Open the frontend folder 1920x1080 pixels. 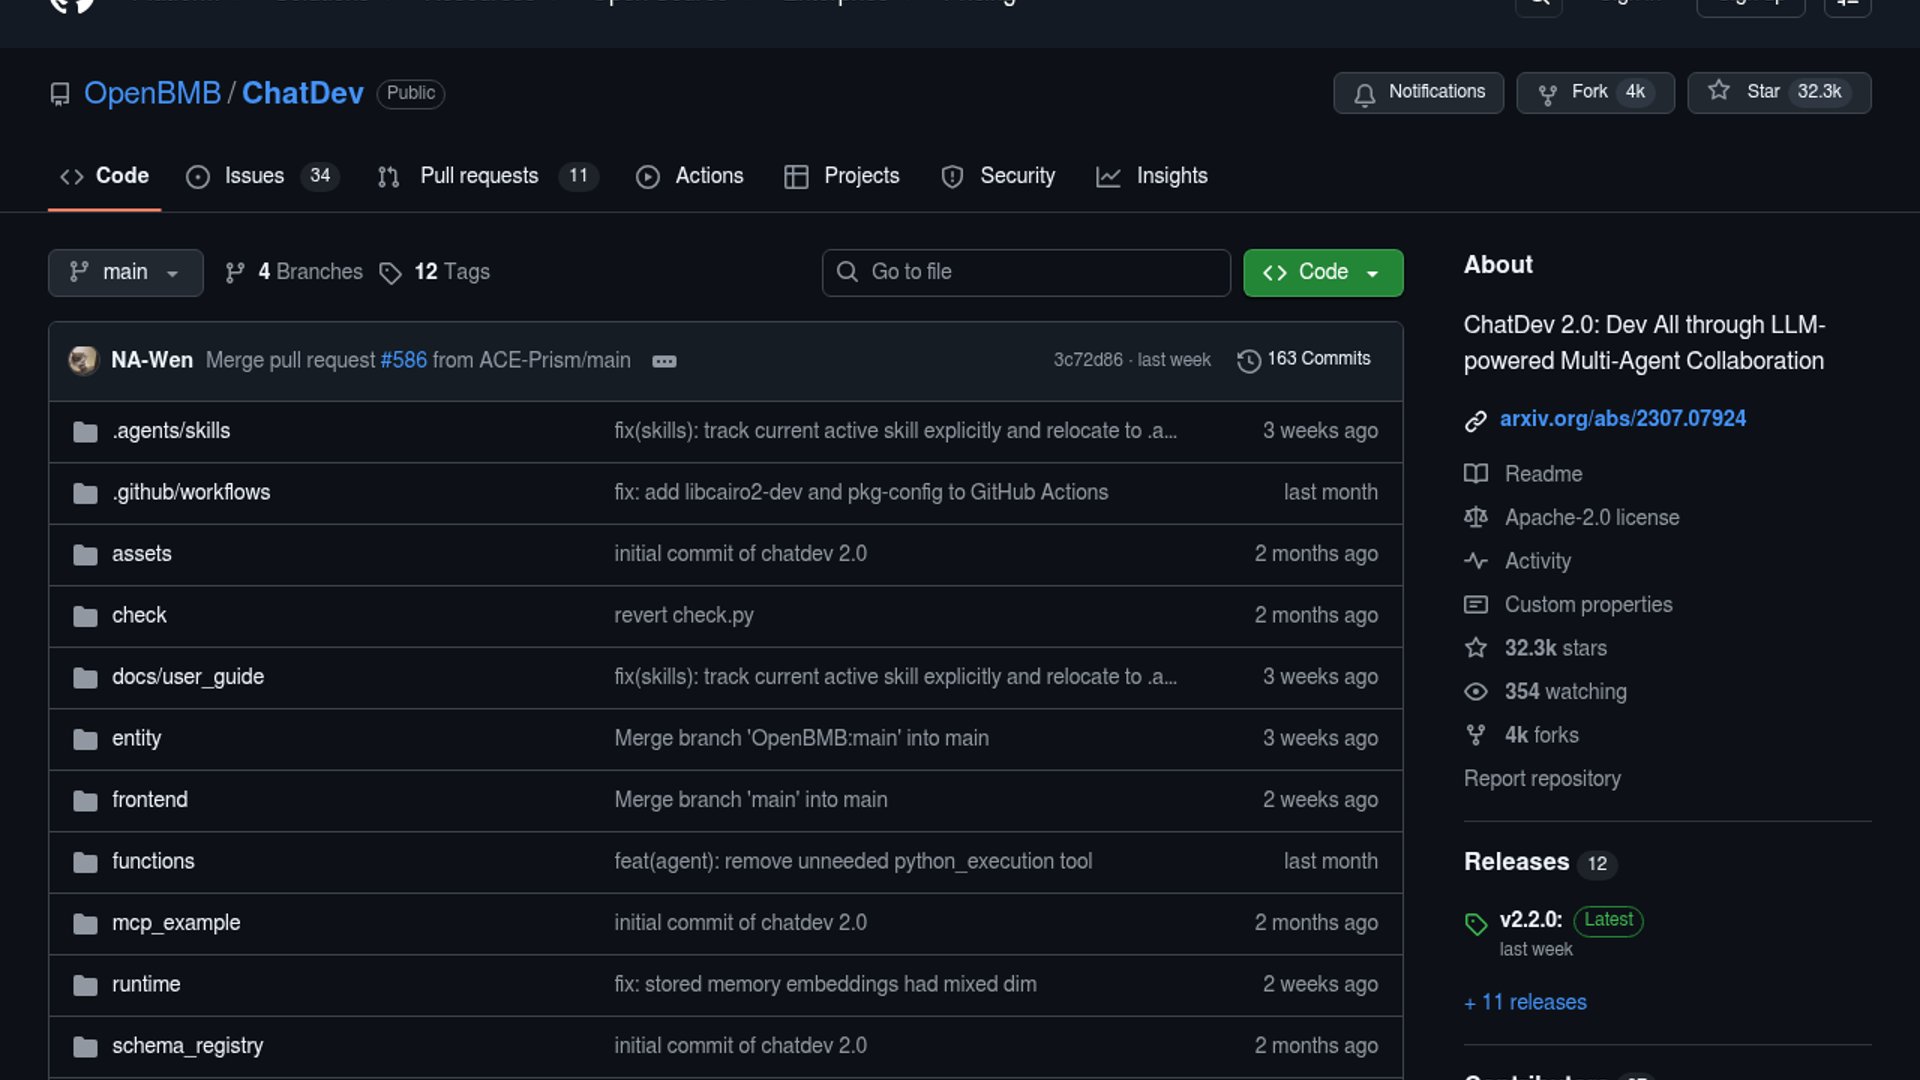[x=150, y=800]
